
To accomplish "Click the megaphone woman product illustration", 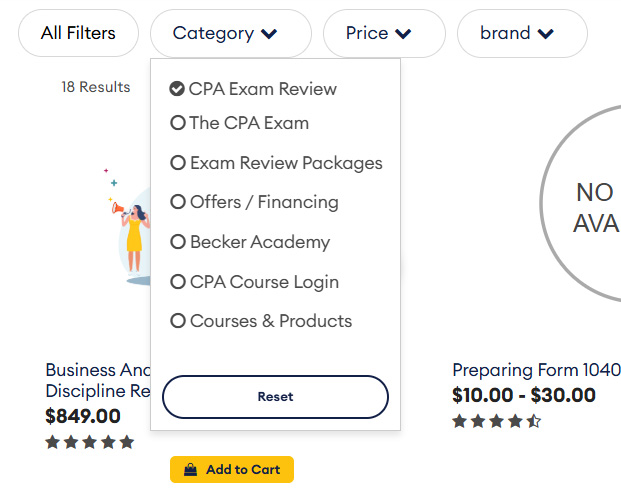I will click(x=131, y=228).
